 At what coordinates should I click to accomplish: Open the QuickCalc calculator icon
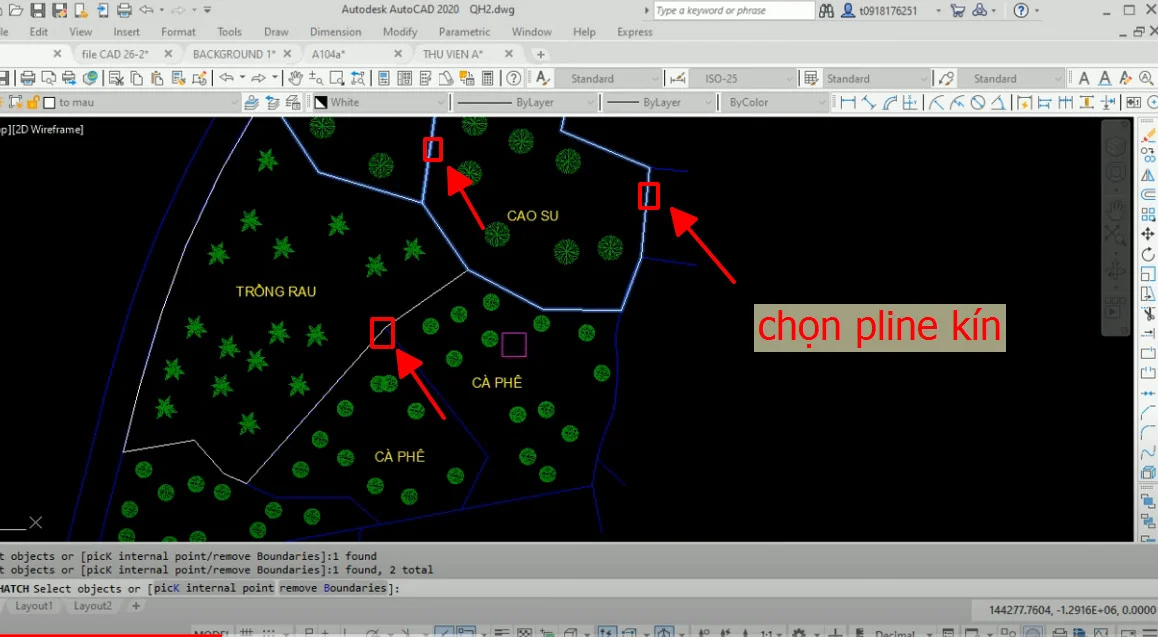487,78
